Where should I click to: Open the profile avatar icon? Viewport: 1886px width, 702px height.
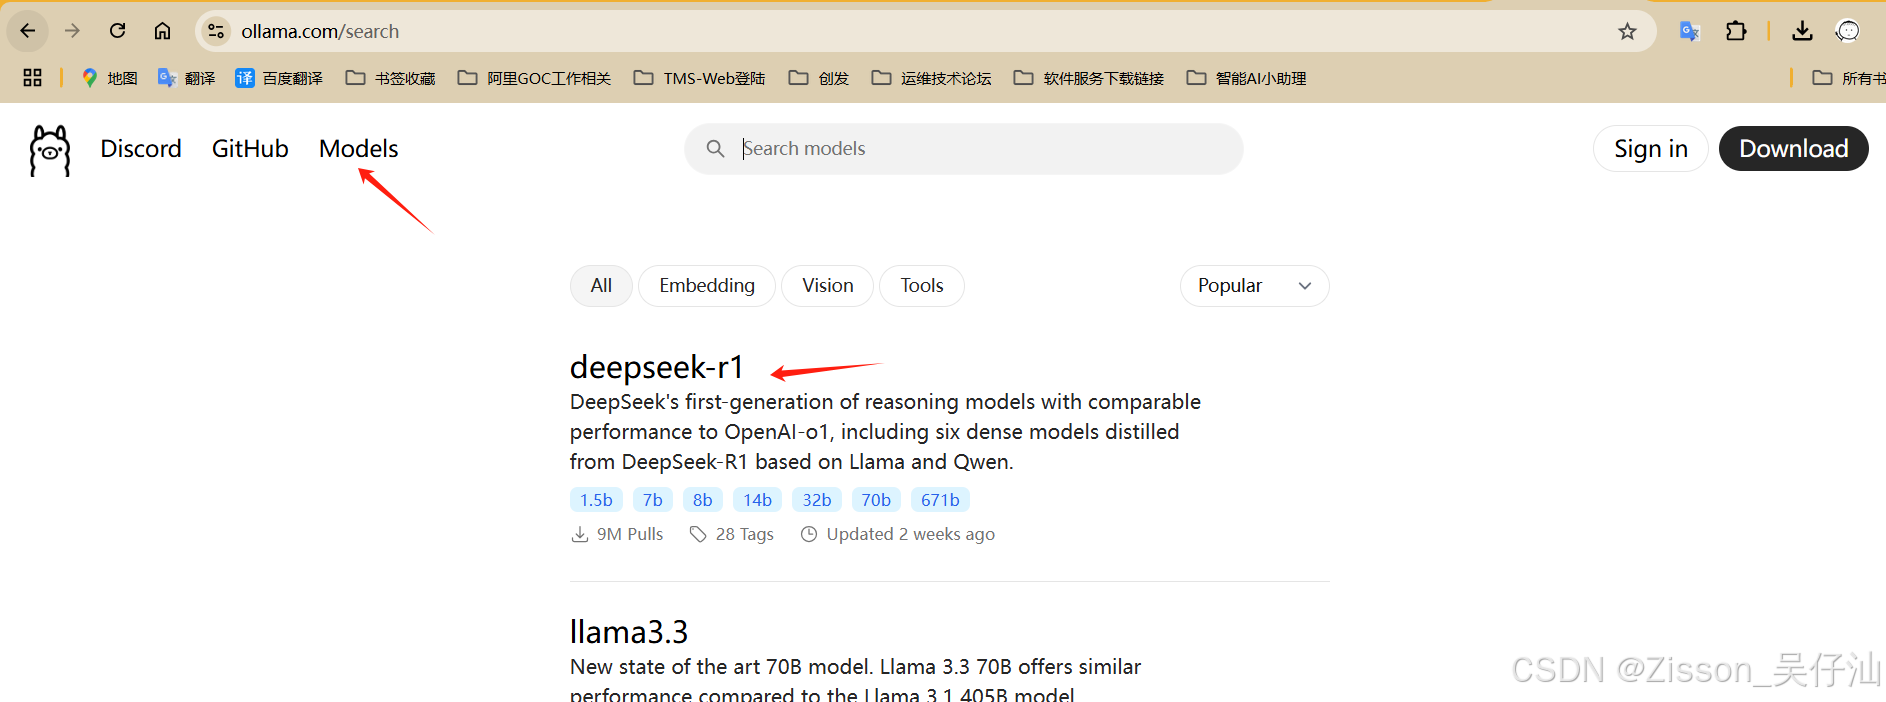(1847, 31)
